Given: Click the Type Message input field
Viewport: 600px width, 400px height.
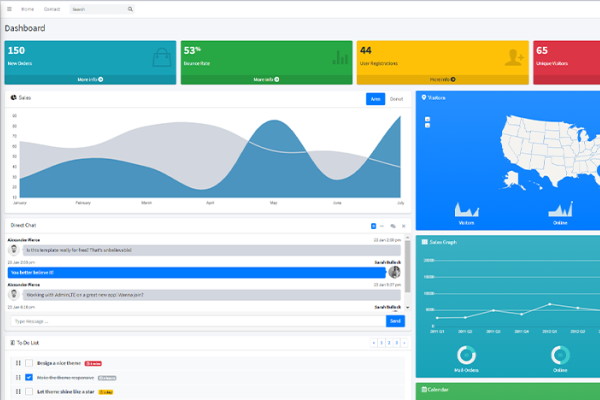Looking at the screenshot, I should click(x=196, y=321).
